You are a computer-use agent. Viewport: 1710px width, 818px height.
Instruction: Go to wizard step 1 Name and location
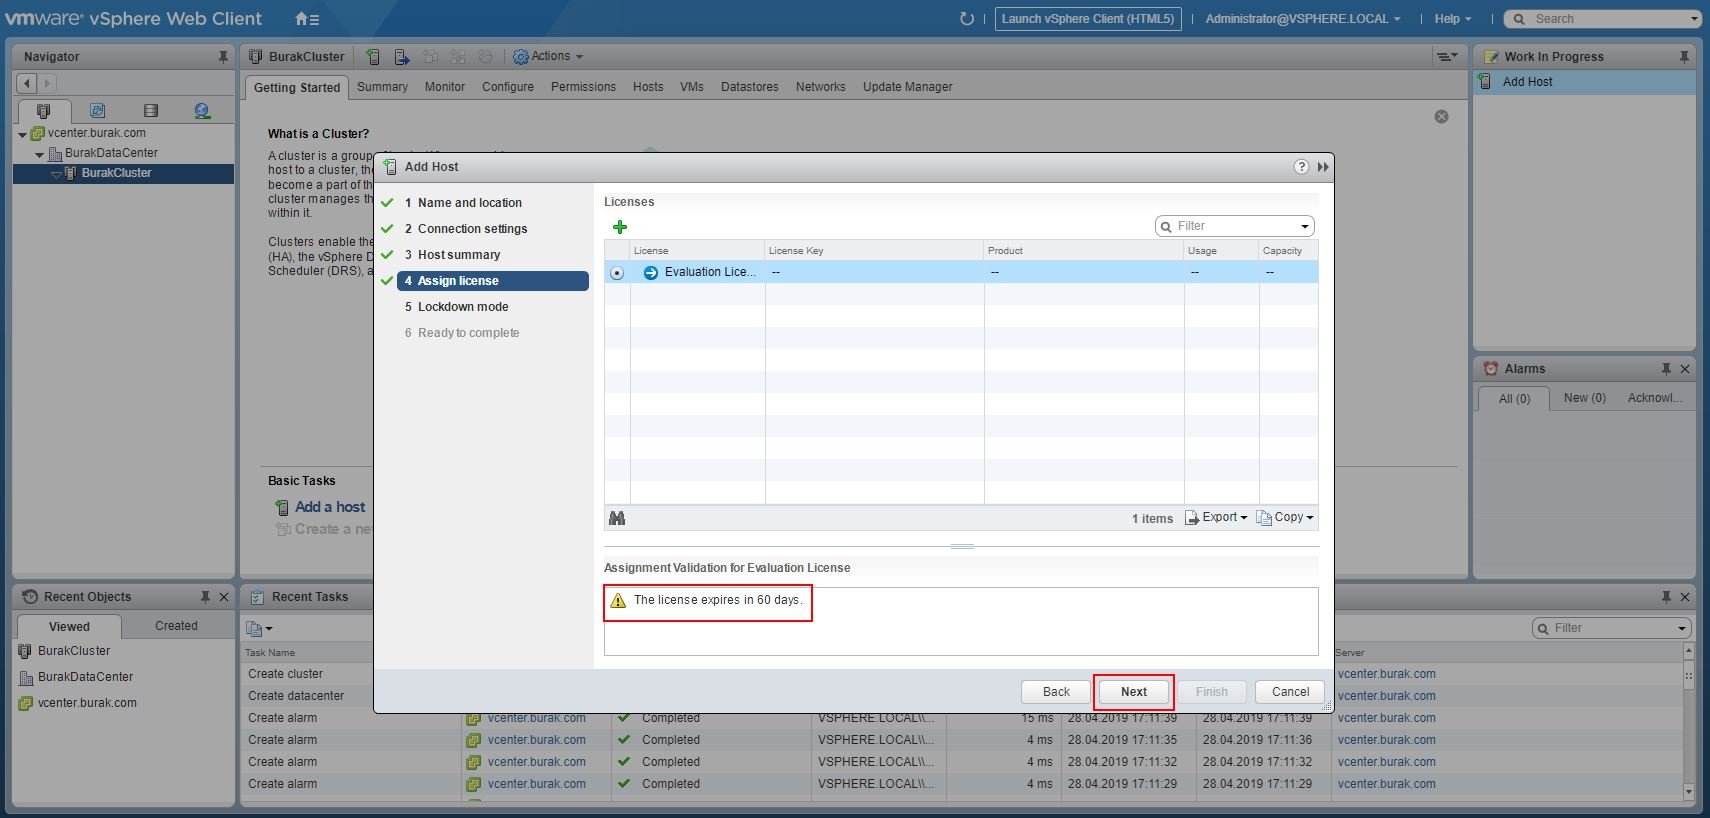(x=470, y=203)
